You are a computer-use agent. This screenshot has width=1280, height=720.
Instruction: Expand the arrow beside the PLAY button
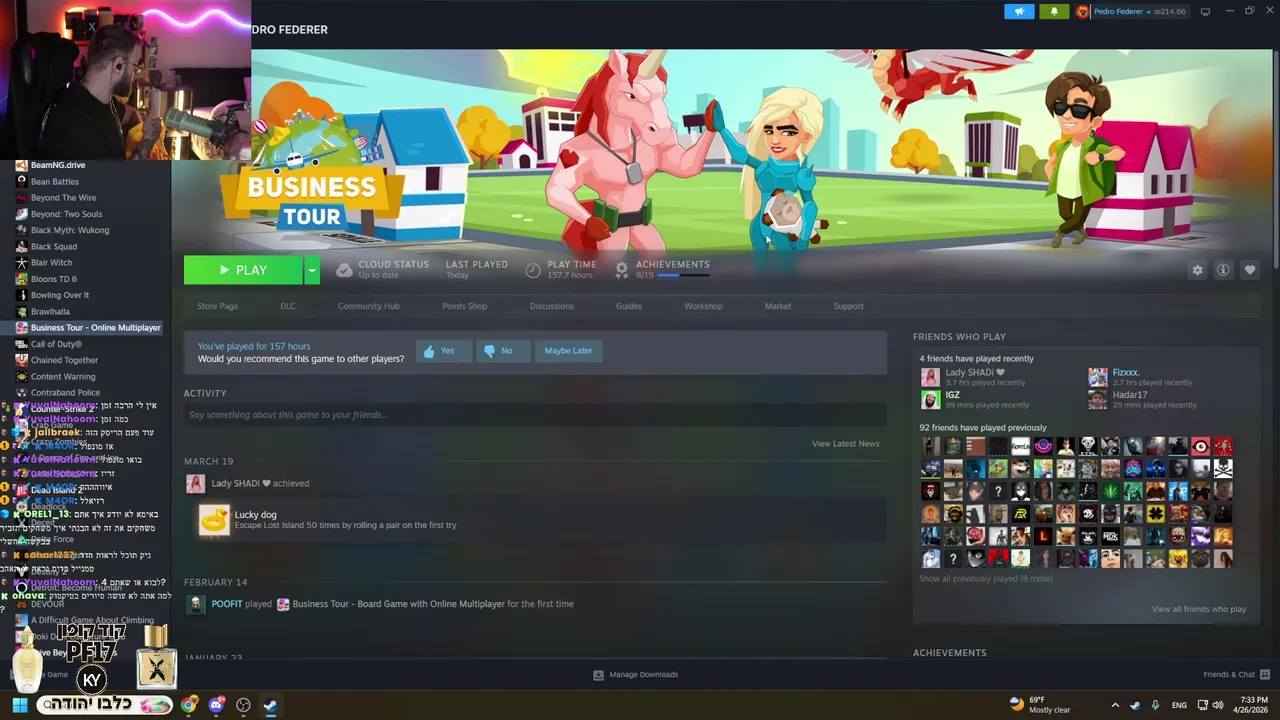tap(312, 270)
